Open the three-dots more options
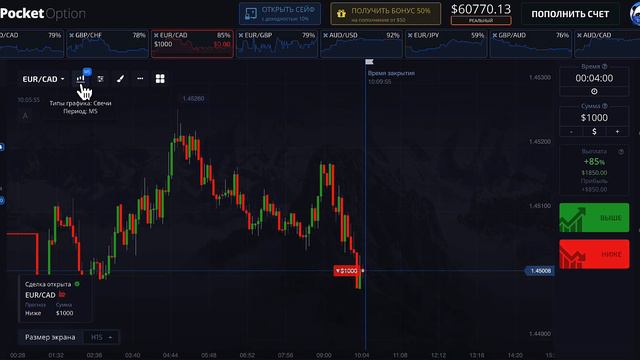The height and width of the screenshot is (360, 640). 140,78
